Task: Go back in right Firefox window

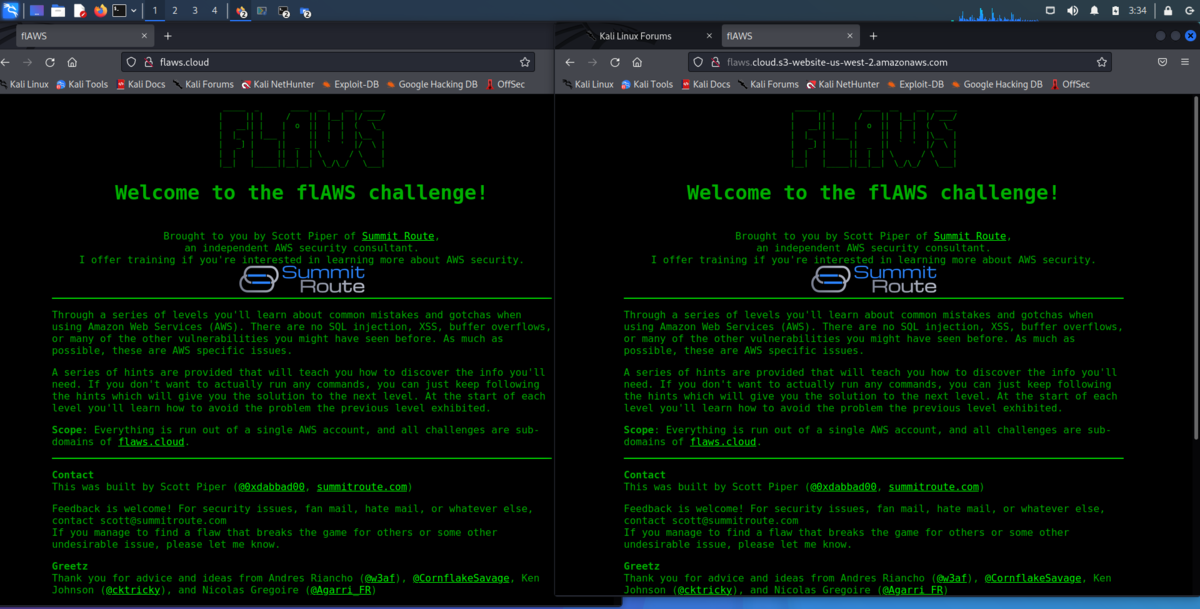Action: (570, 62)
